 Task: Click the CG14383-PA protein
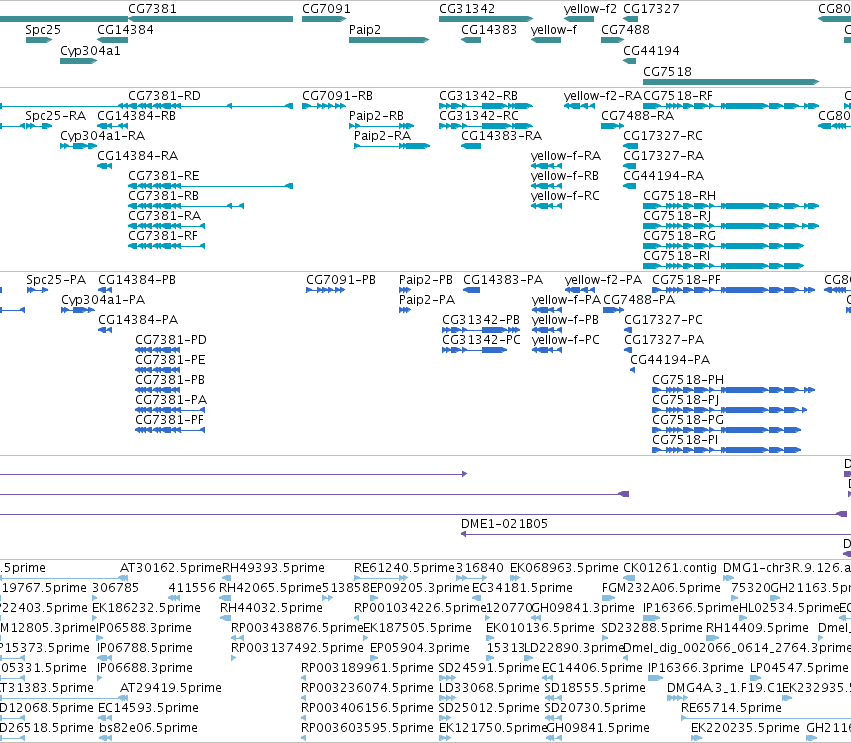[472, 290]
